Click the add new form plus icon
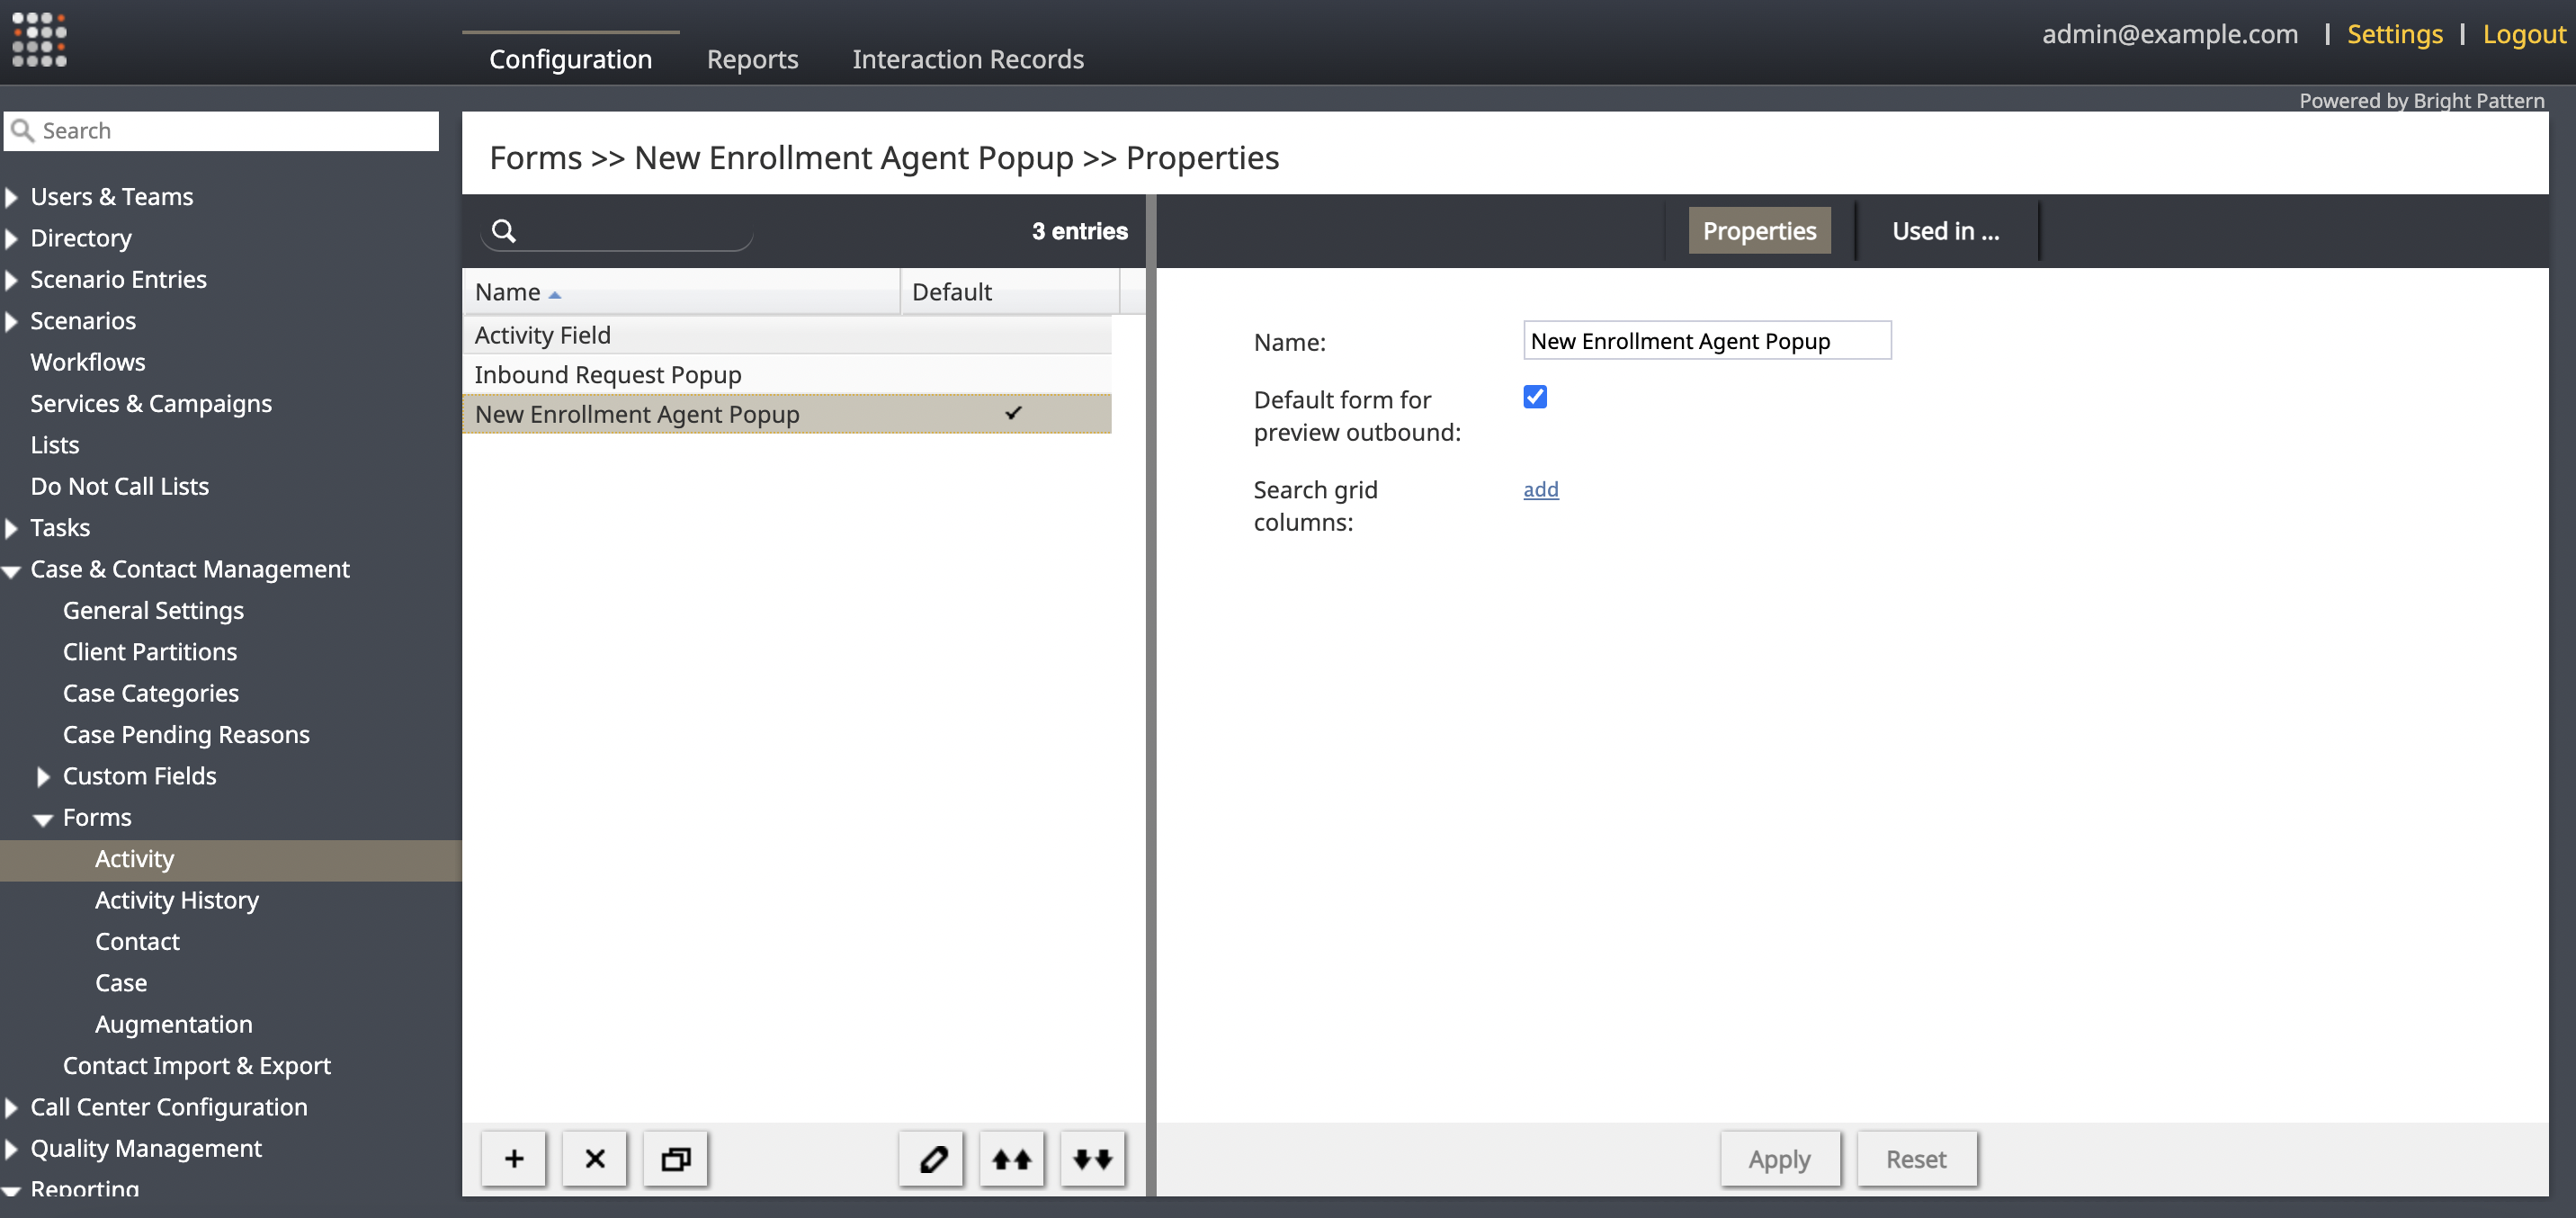The width and height of the screenshot is (2576, 1218). coord(514,1159)
